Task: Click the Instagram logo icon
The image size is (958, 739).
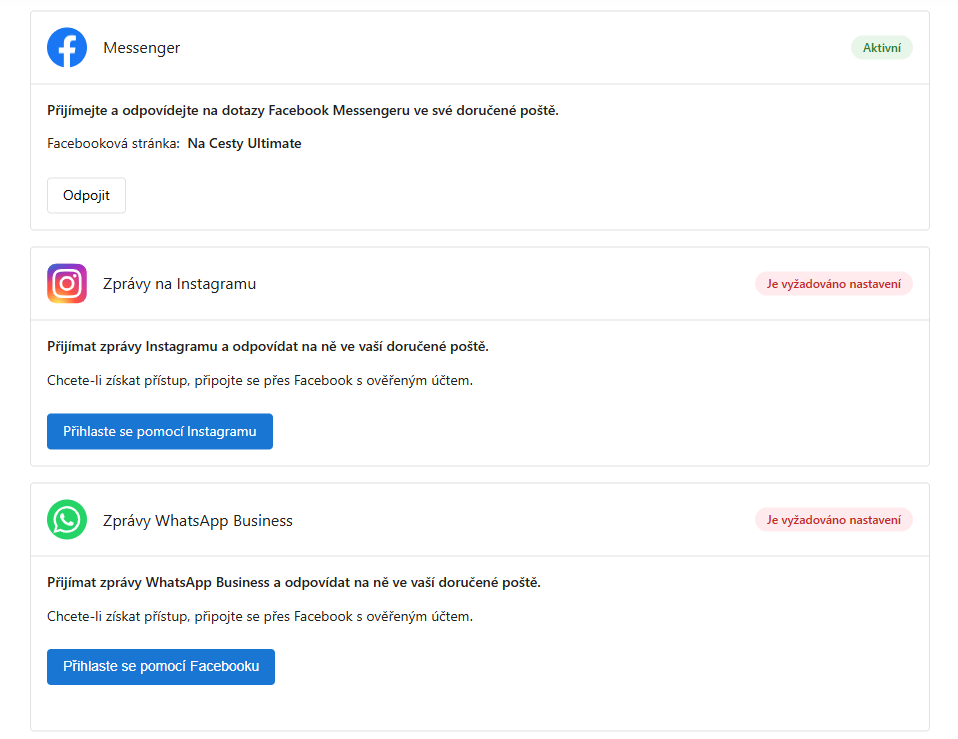Action: [67, 283]
